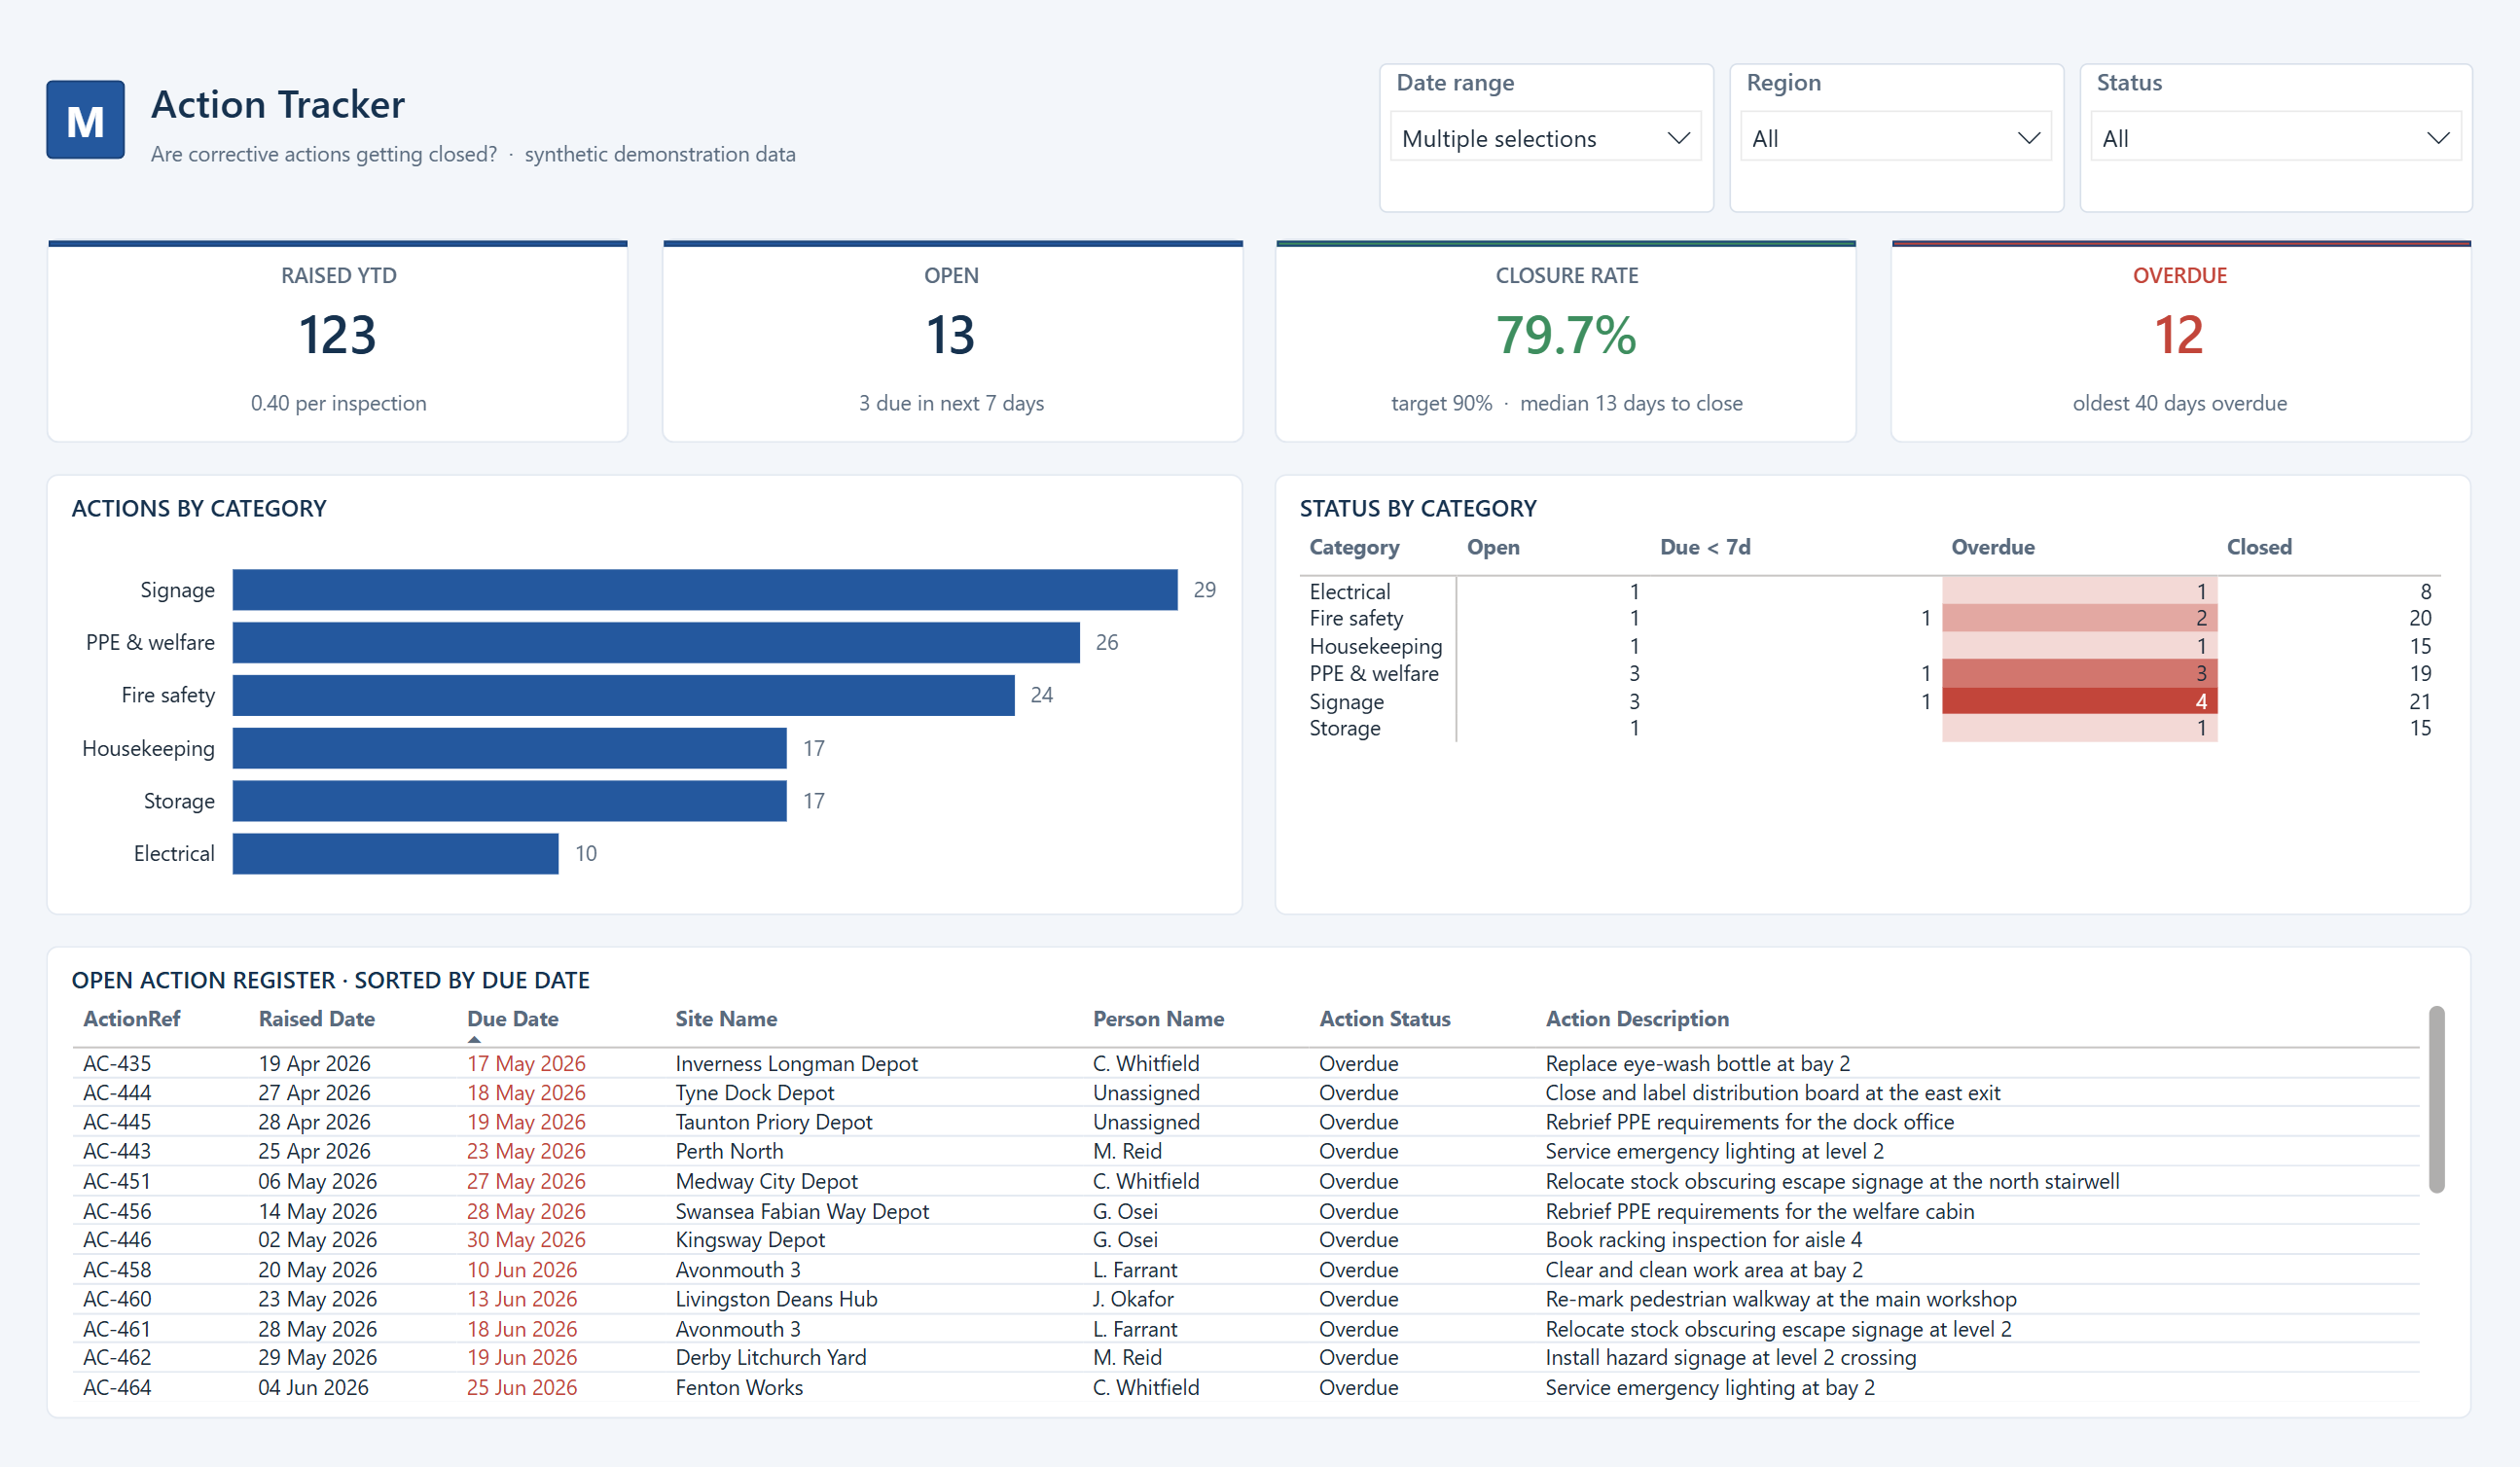Viewport: 2520px width, 1467px height.
Task: Select the Raised YTD card value 123
Action: [338, 335]
